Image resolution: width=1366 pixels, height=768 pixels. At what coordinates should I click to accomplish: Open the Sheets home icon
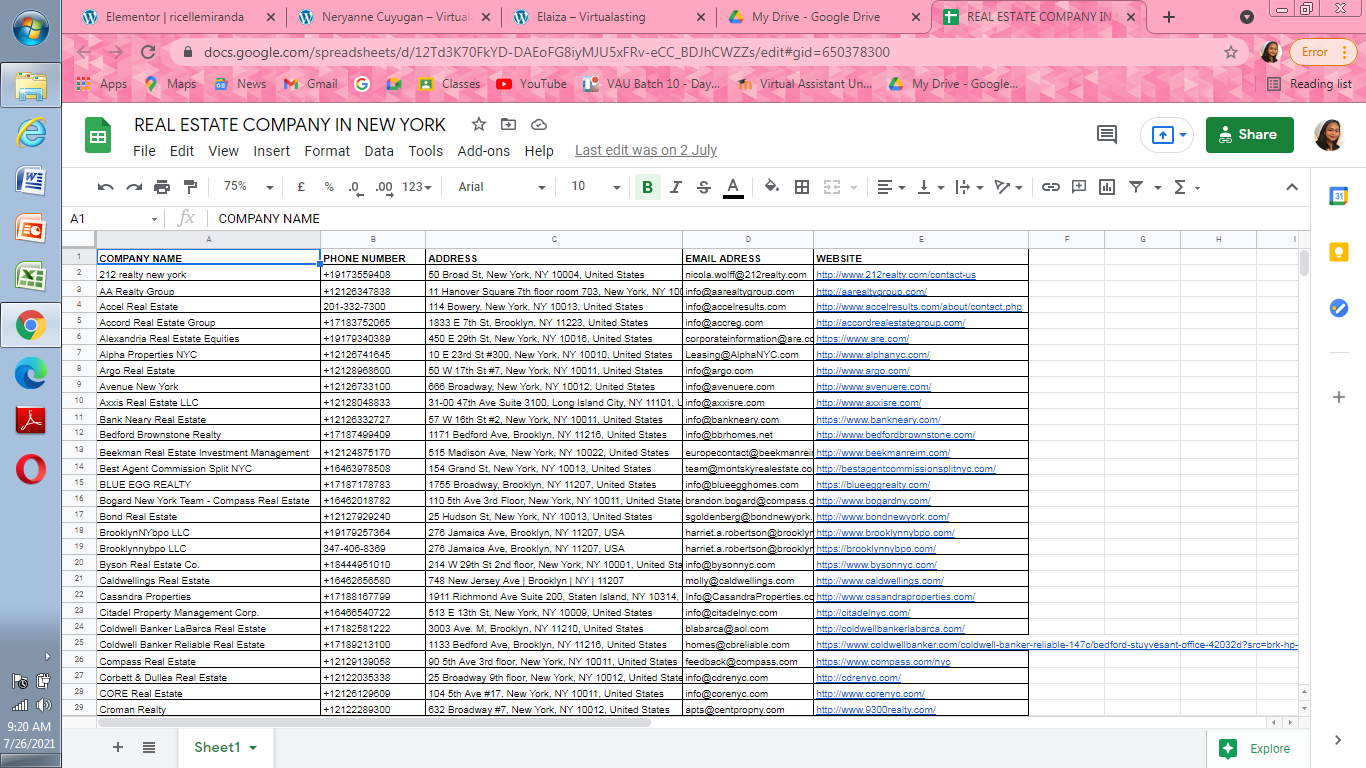[98, 136]
